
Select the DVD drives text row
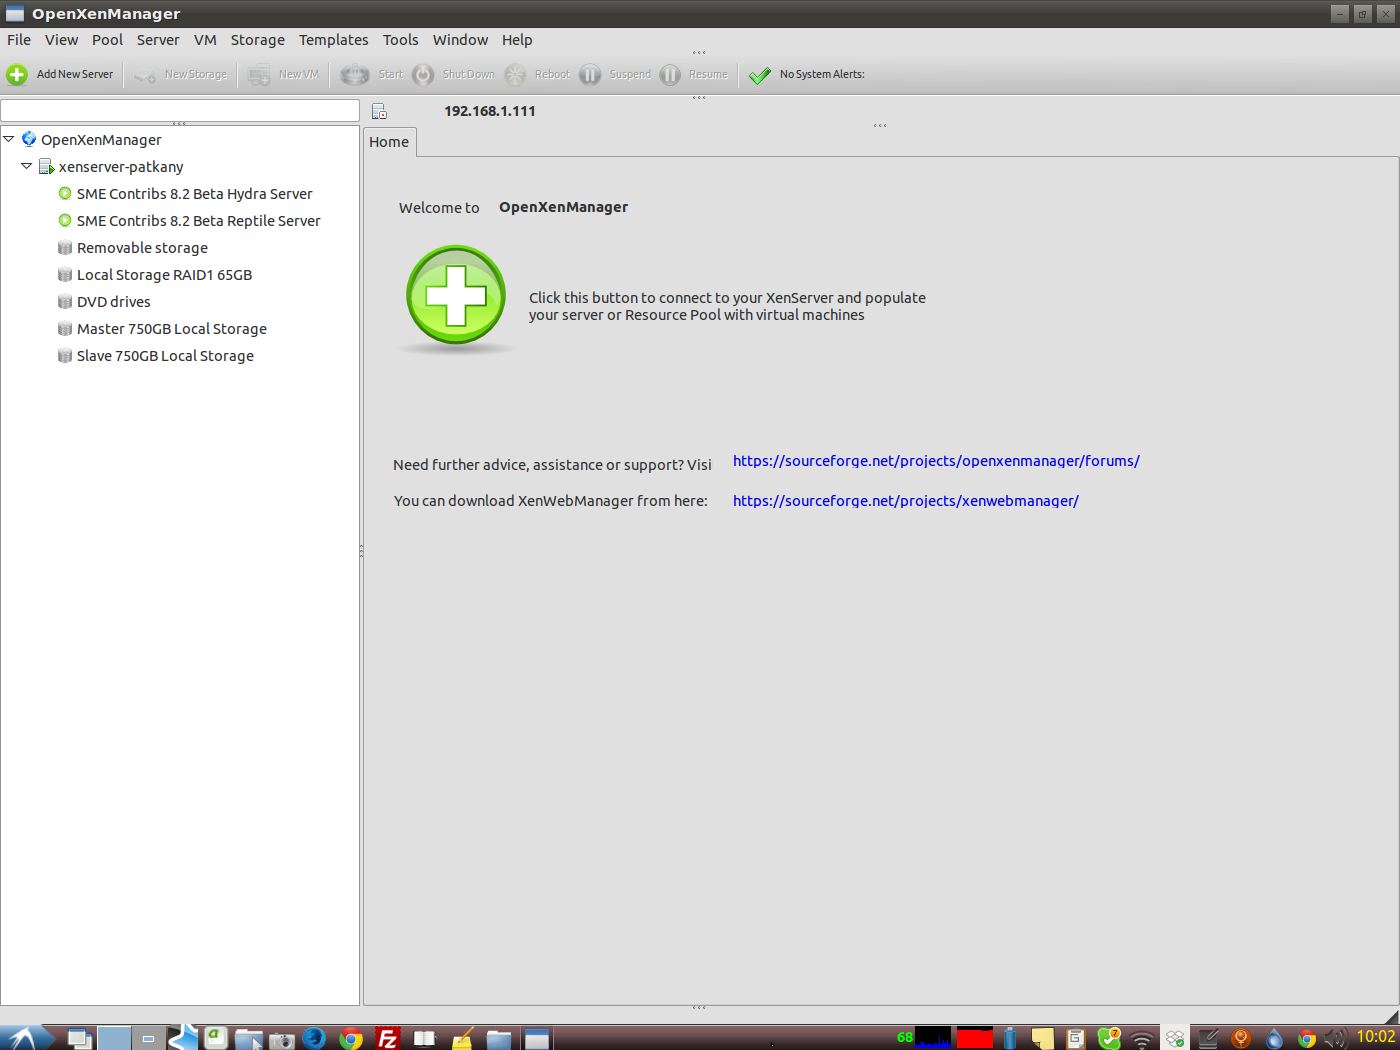[x=113, y=302]
